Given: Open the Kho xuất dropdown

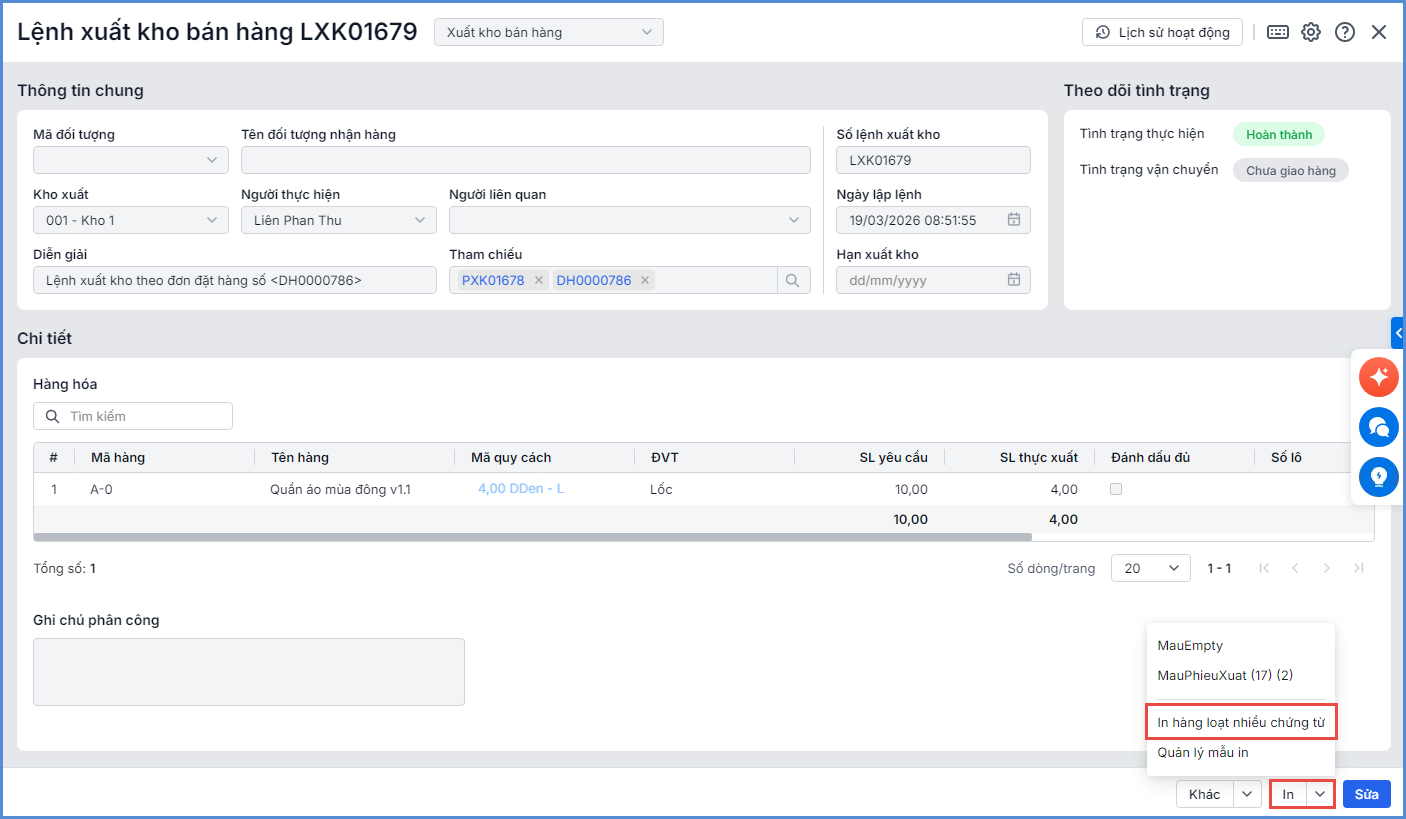Looking at the screenshot, I should [130, 220].
